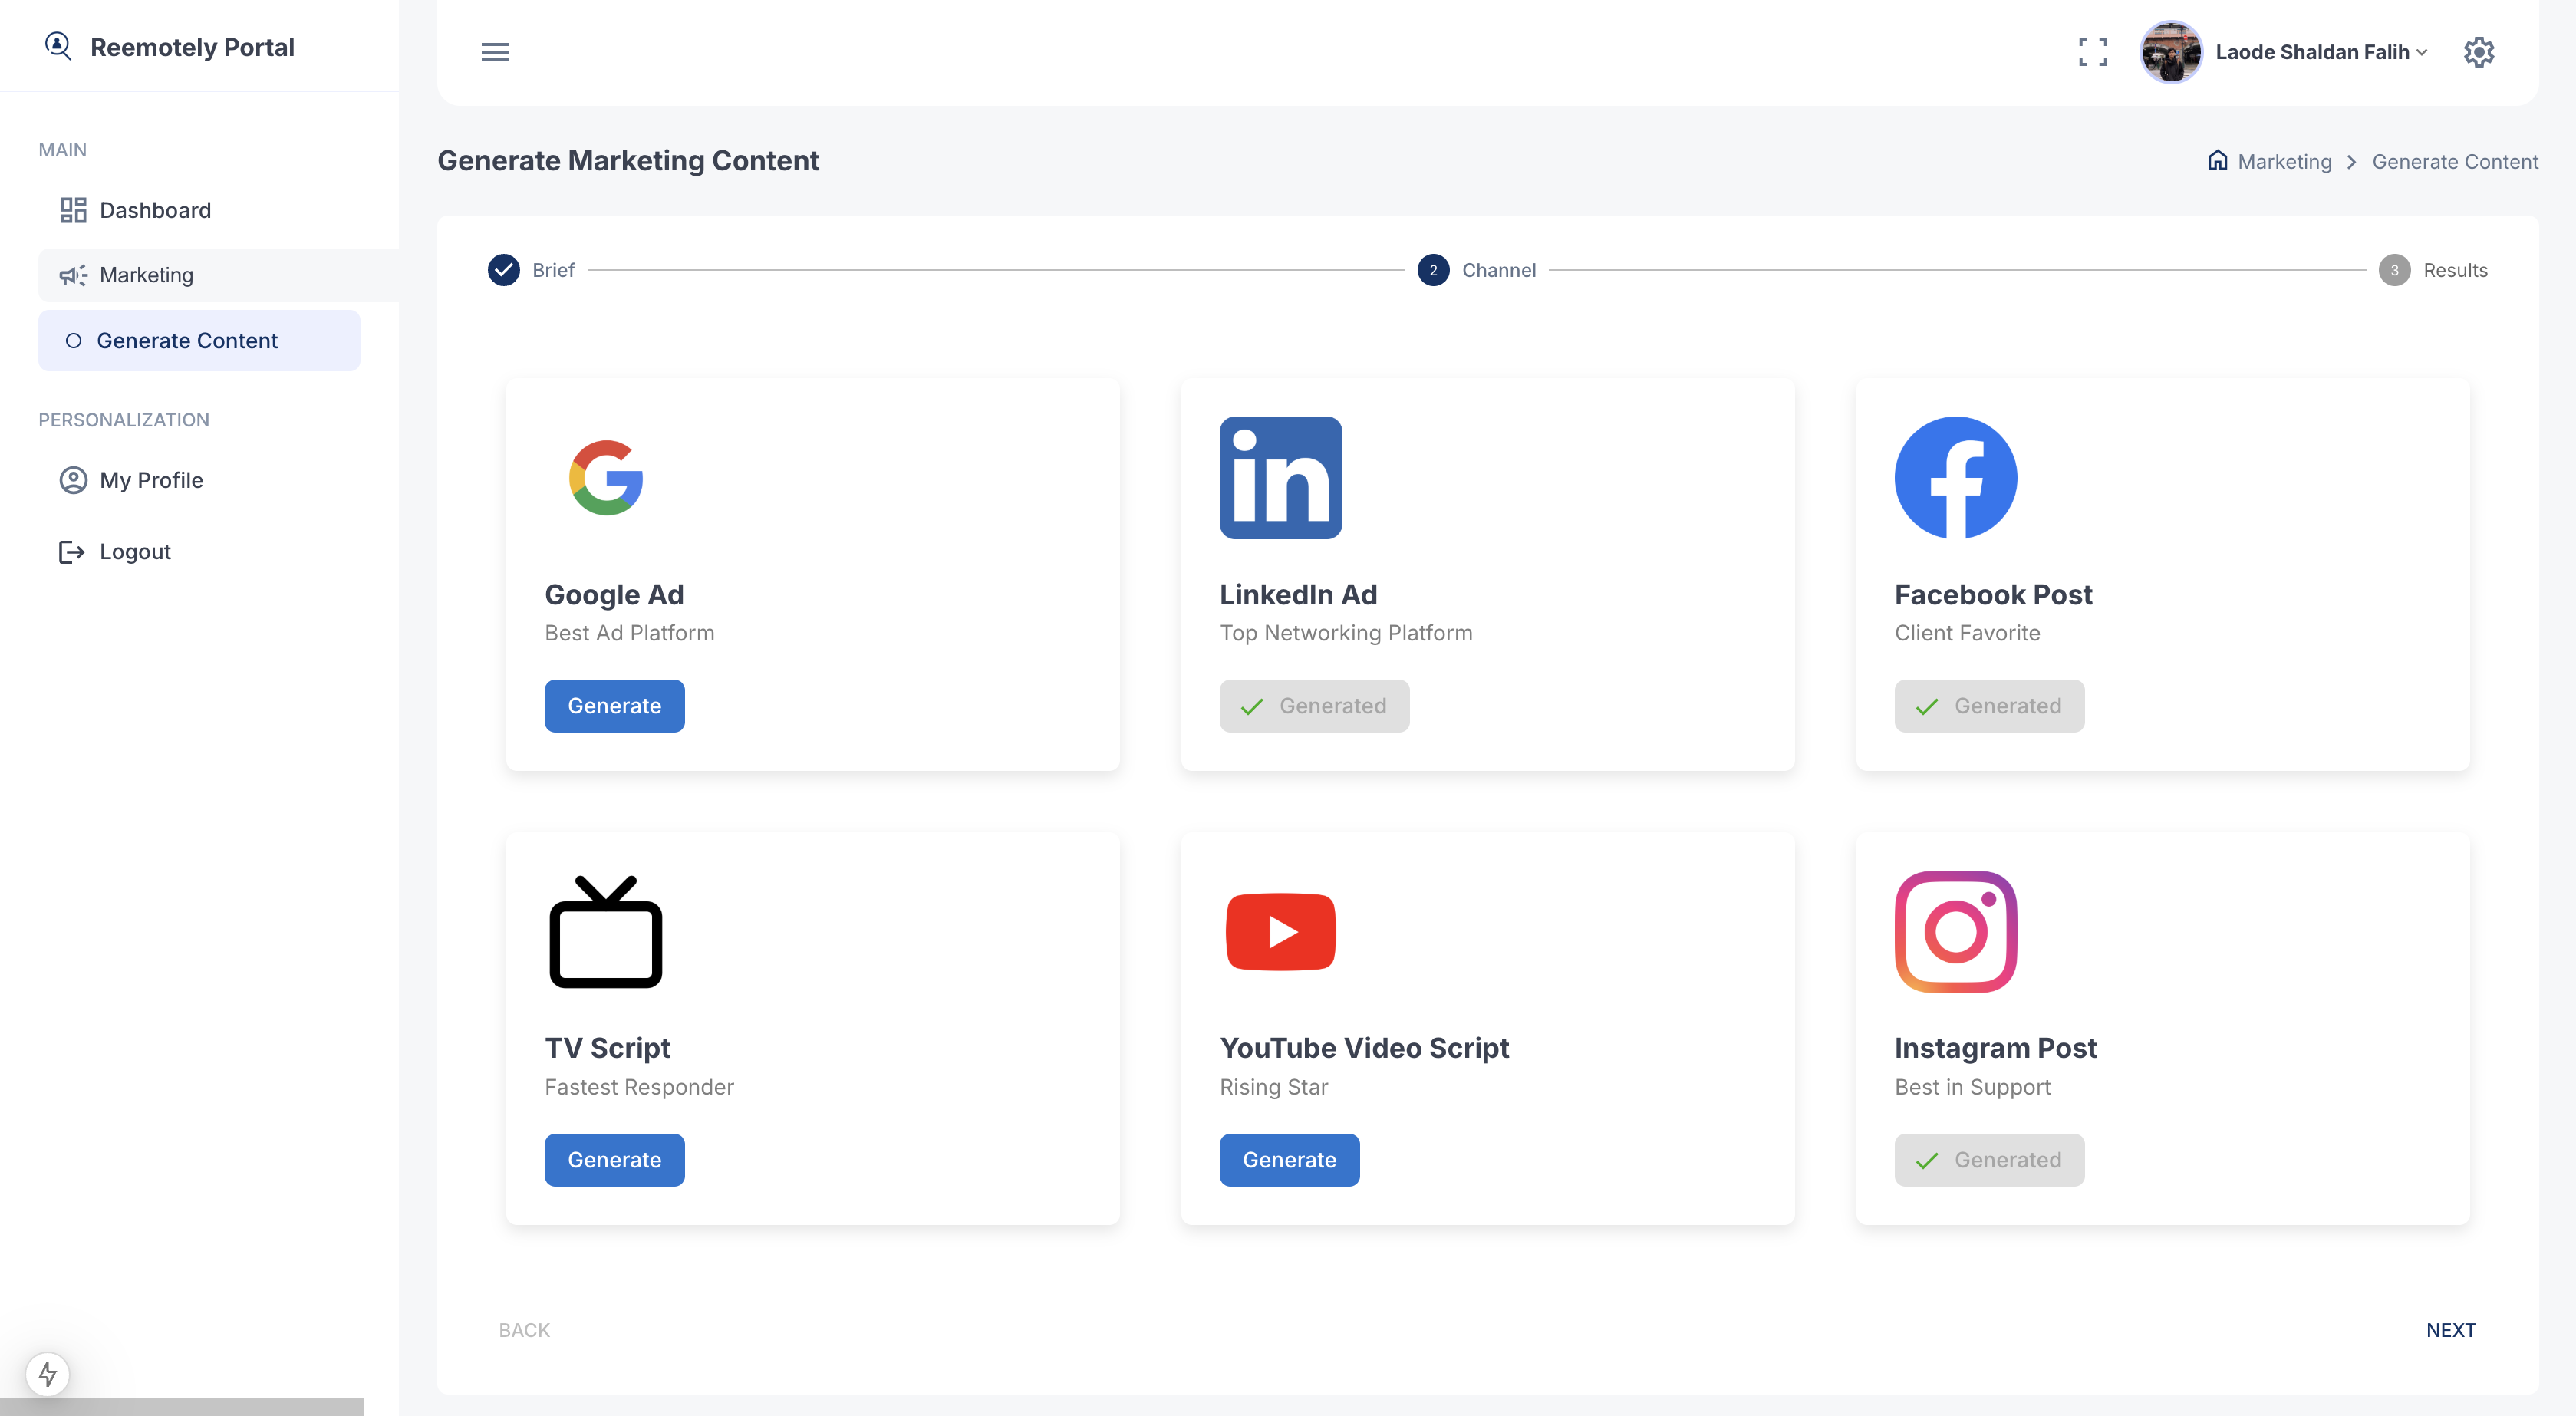This screenshot has width=2576, height=1416.
Task: Open Laode Shaldan Falih user dropdown
Action: pos(2320,52)
